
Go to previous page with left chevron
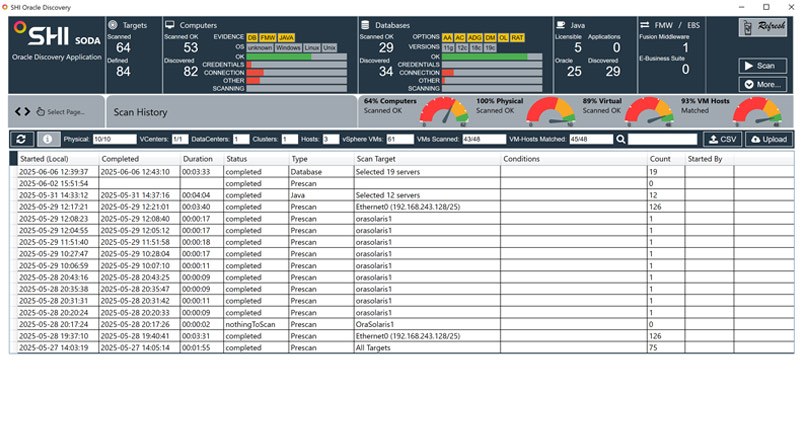[18, 111]
